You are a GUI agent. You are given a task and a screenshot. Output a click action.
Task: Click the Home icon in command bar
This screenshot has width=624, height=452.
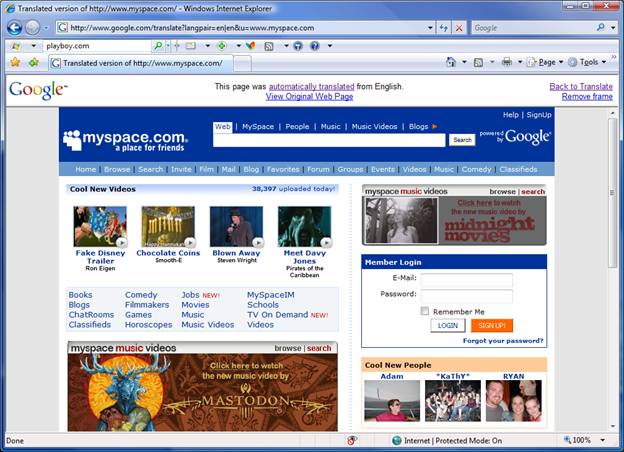tap(452, 62)
